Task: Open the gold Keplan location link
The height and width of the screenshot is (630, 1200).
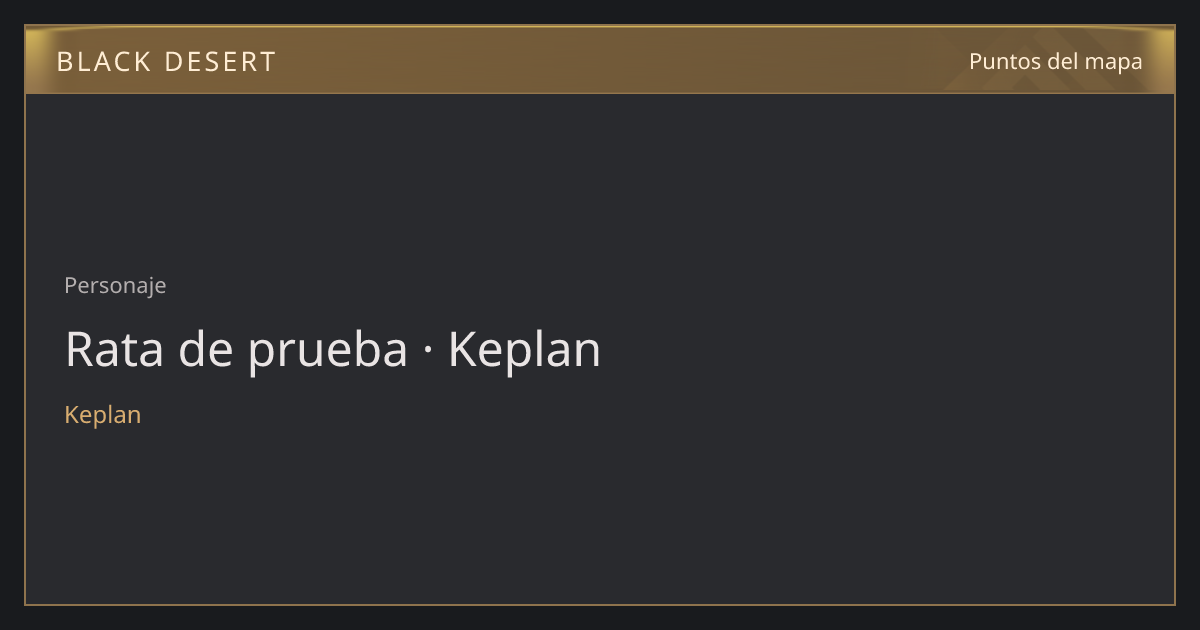Action: (x=102, y=415)
